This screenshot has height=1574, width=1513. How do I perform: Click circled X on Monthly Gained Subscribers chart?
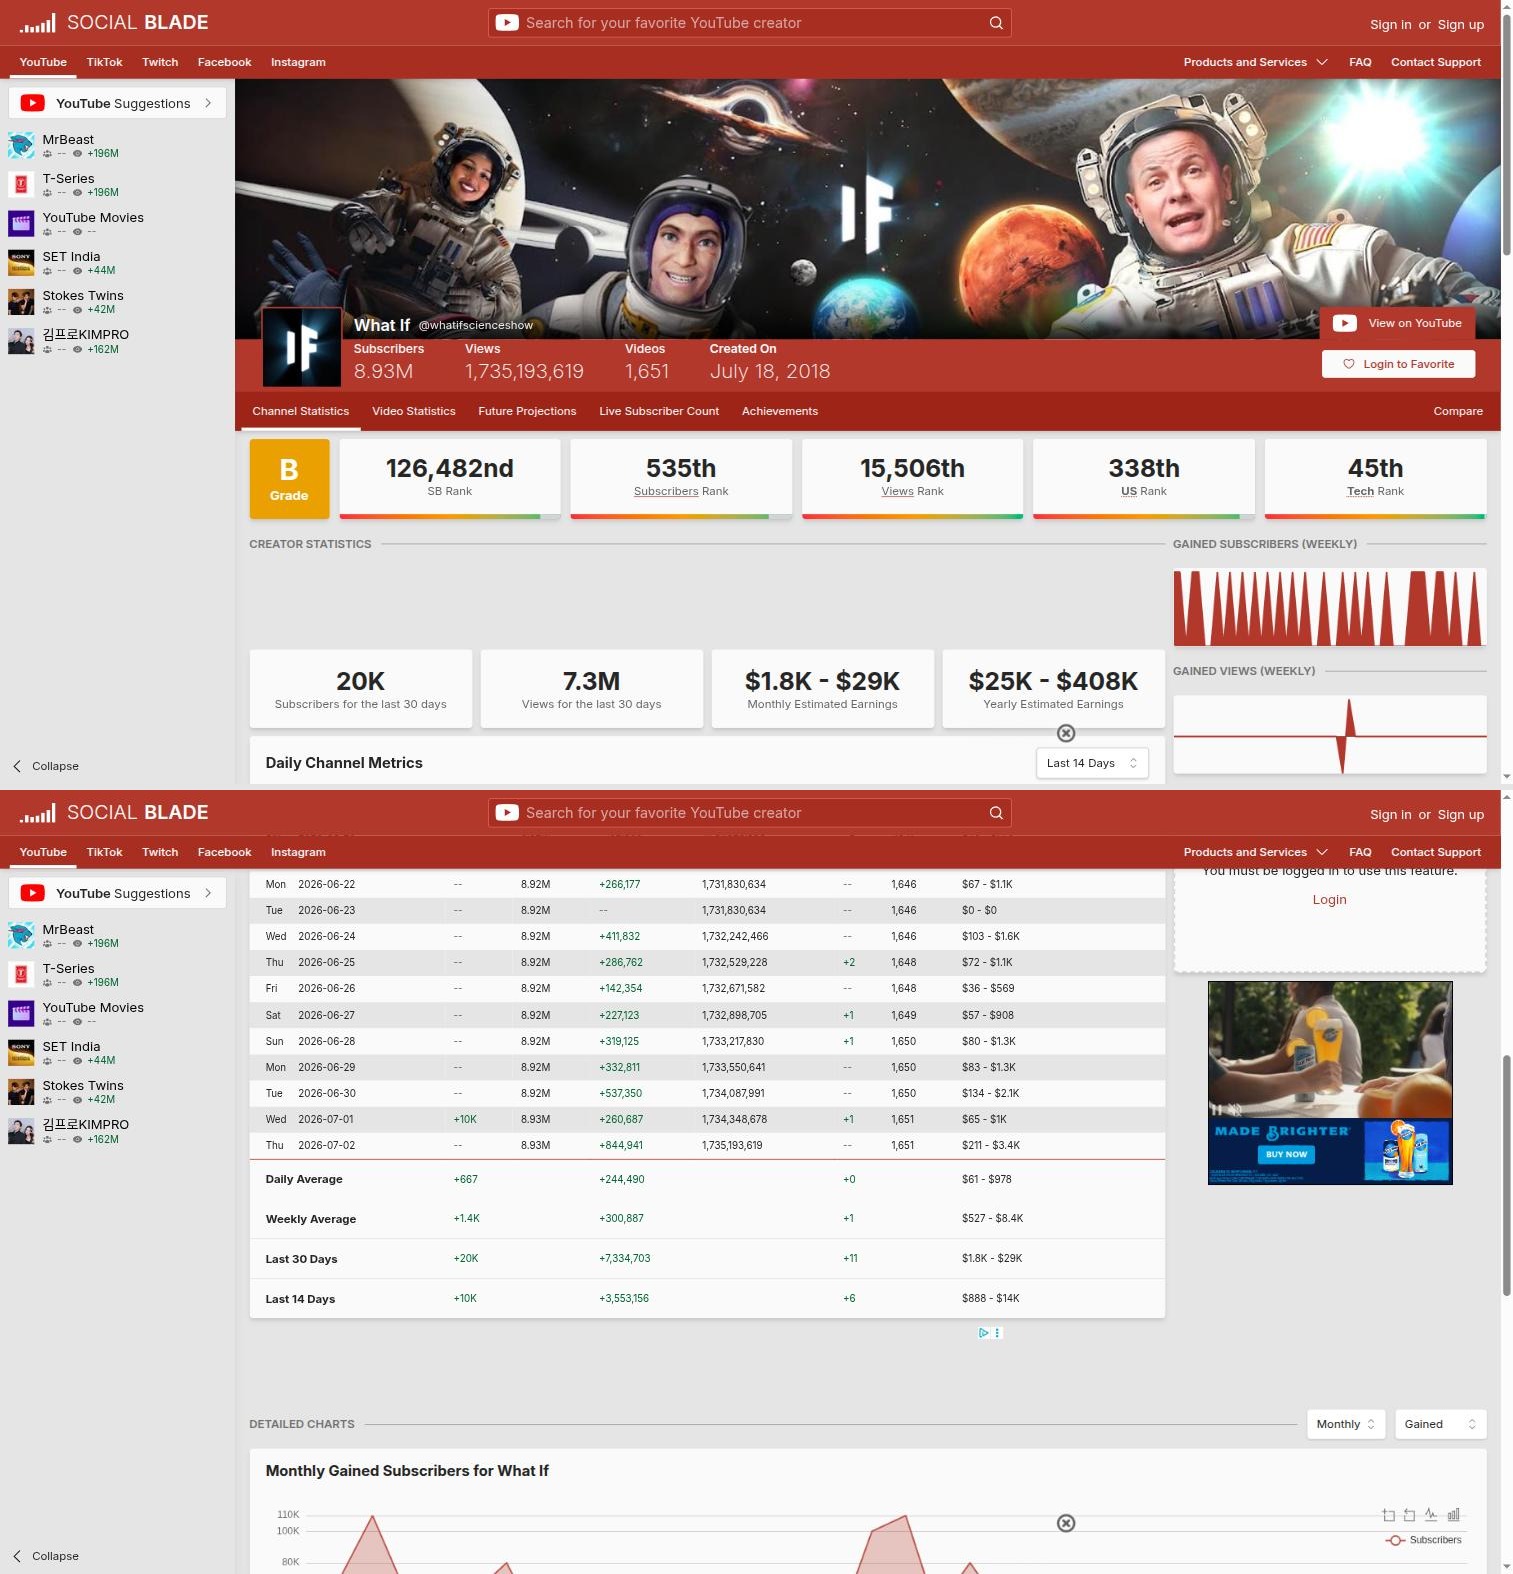(x=1066, y=1523)
